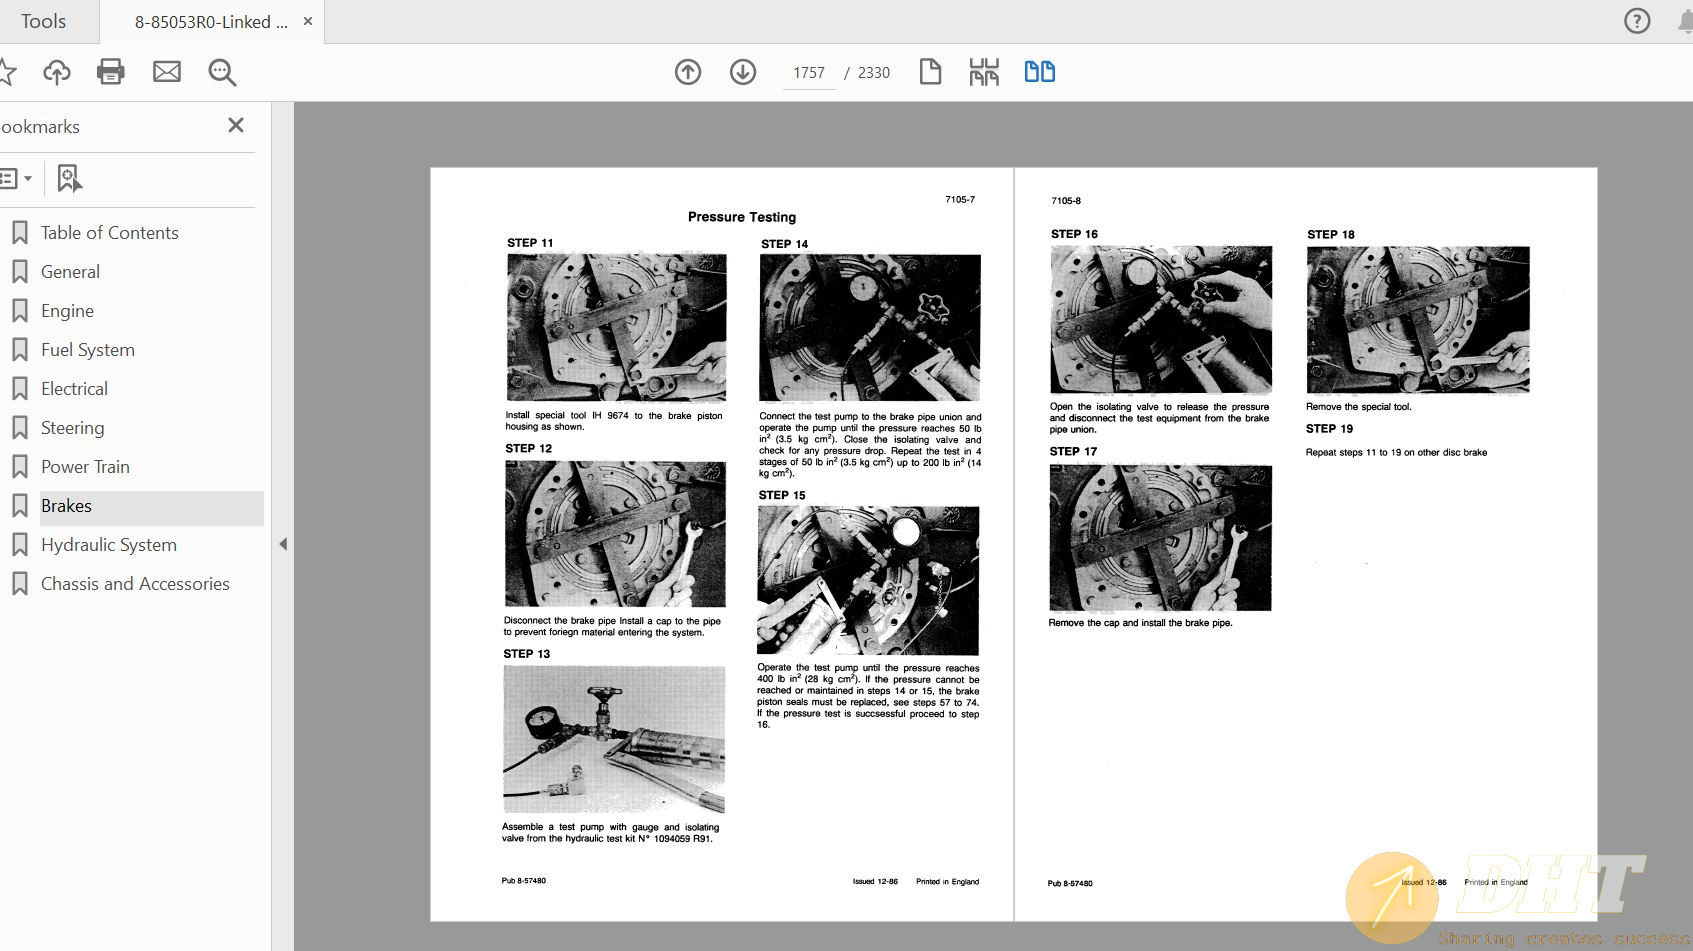Screen dimensions: 1693x951
Task: Click the print icon in toolbar
Action: click(x=110, y=72)
